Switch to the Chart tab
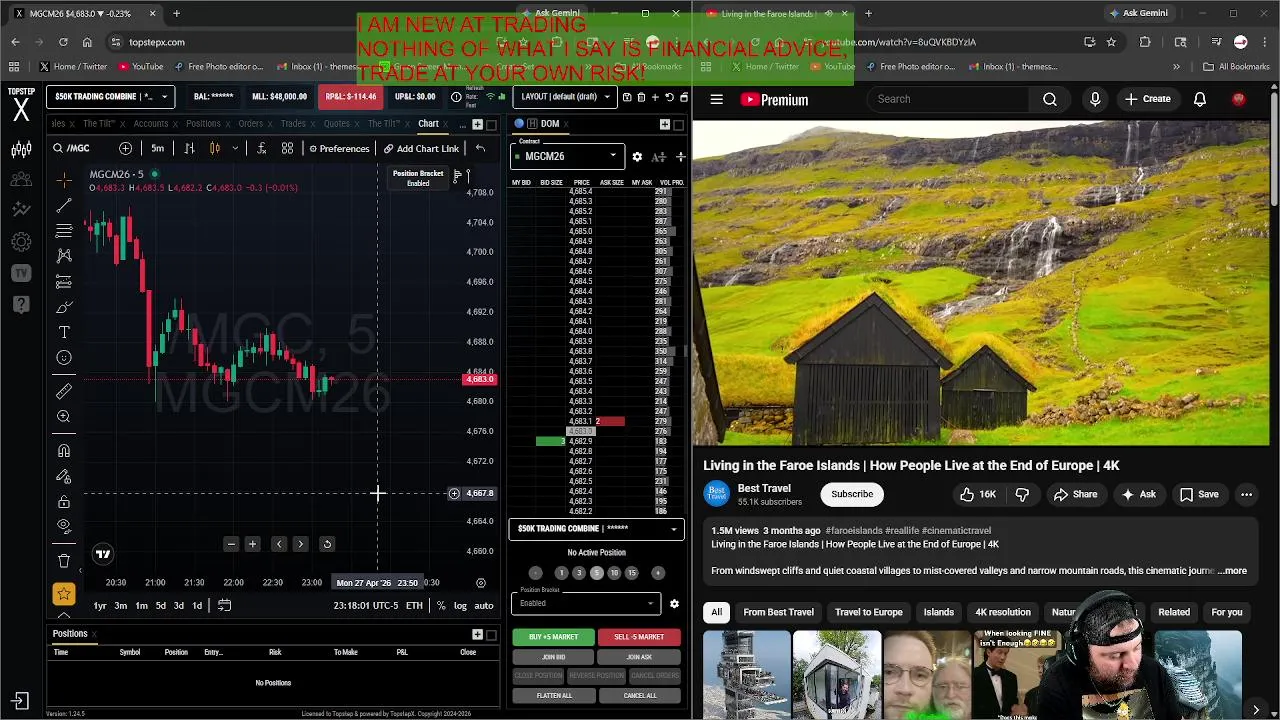Image resolution: width=1280 pixels, height=720 pixels. click(428, 124)
